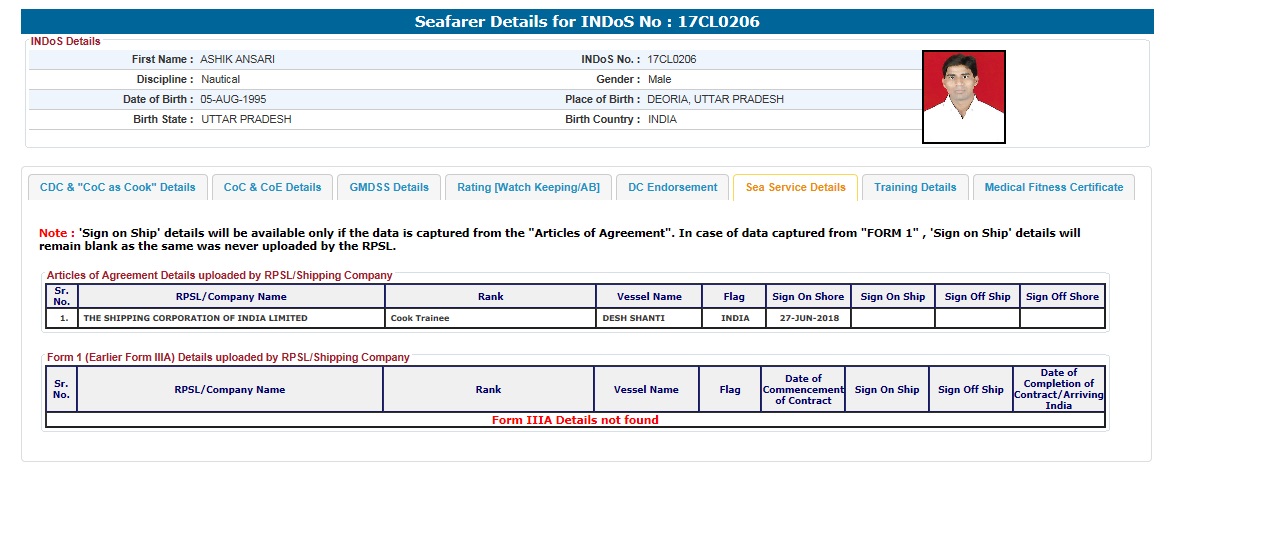Open the DC Endorsement tab
The image size is (1266, 550).
click(672, 187)
